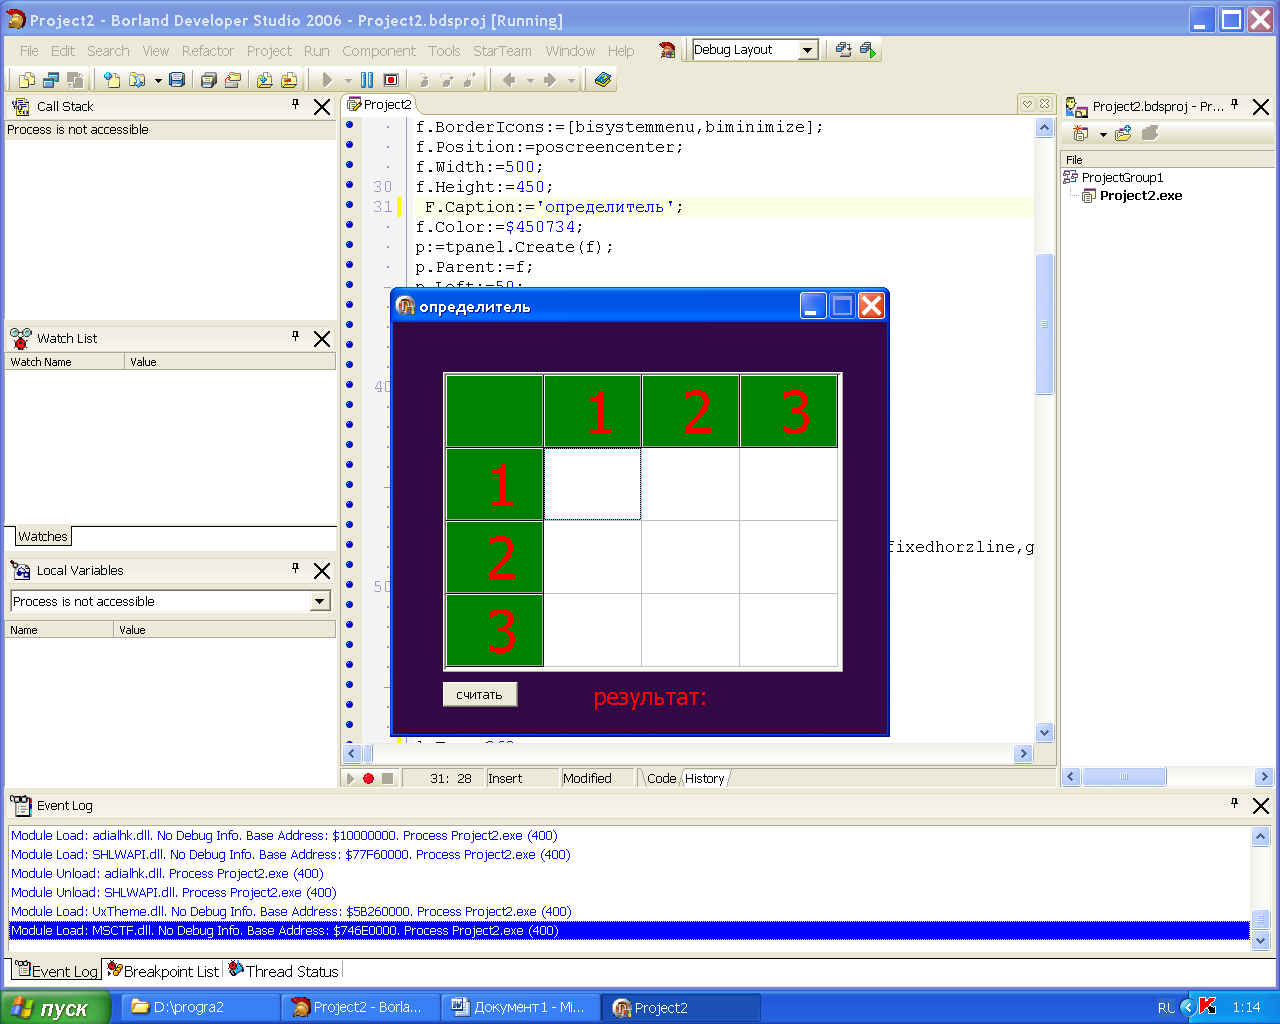The width and height of the screenshot is (1280, 1024).
Task: Toggle the pin on Watch List panel
Action: tap(295, 336)
